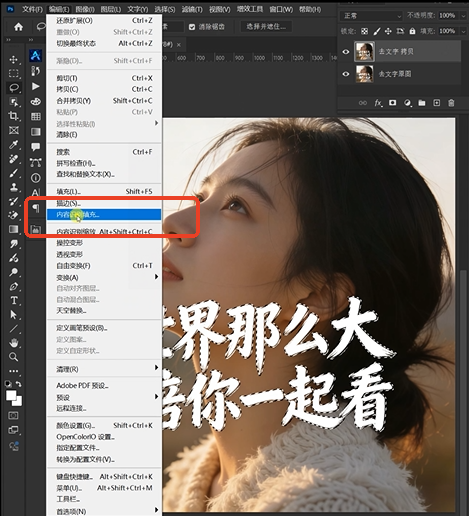Open the Edit Toolbar three-dots menu

pos(13,371)
